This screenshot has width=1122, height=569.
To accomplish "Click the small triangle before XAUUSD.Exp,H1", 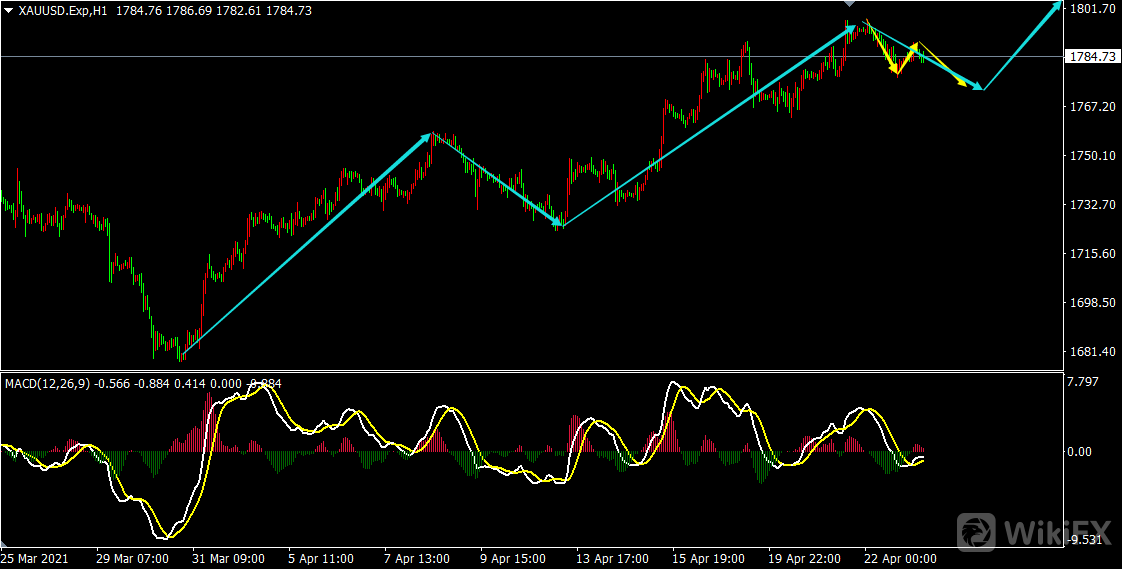I will point(9,10).
